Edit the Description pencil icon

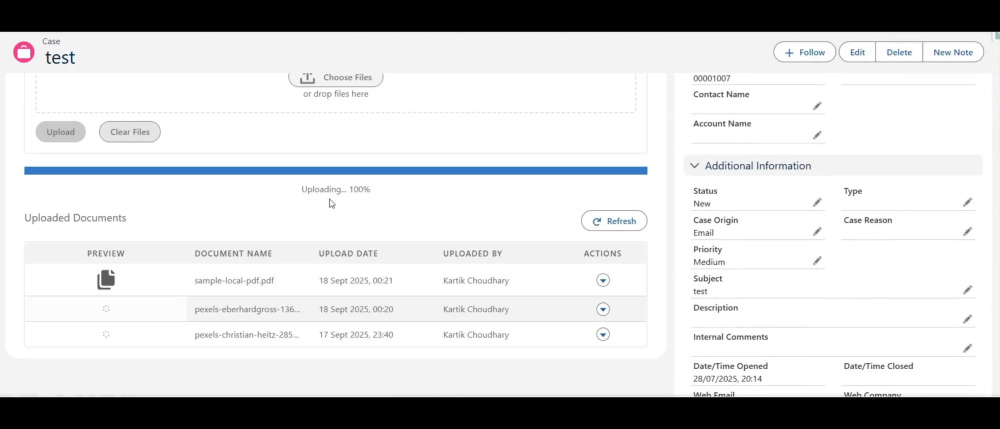(967, 319)
